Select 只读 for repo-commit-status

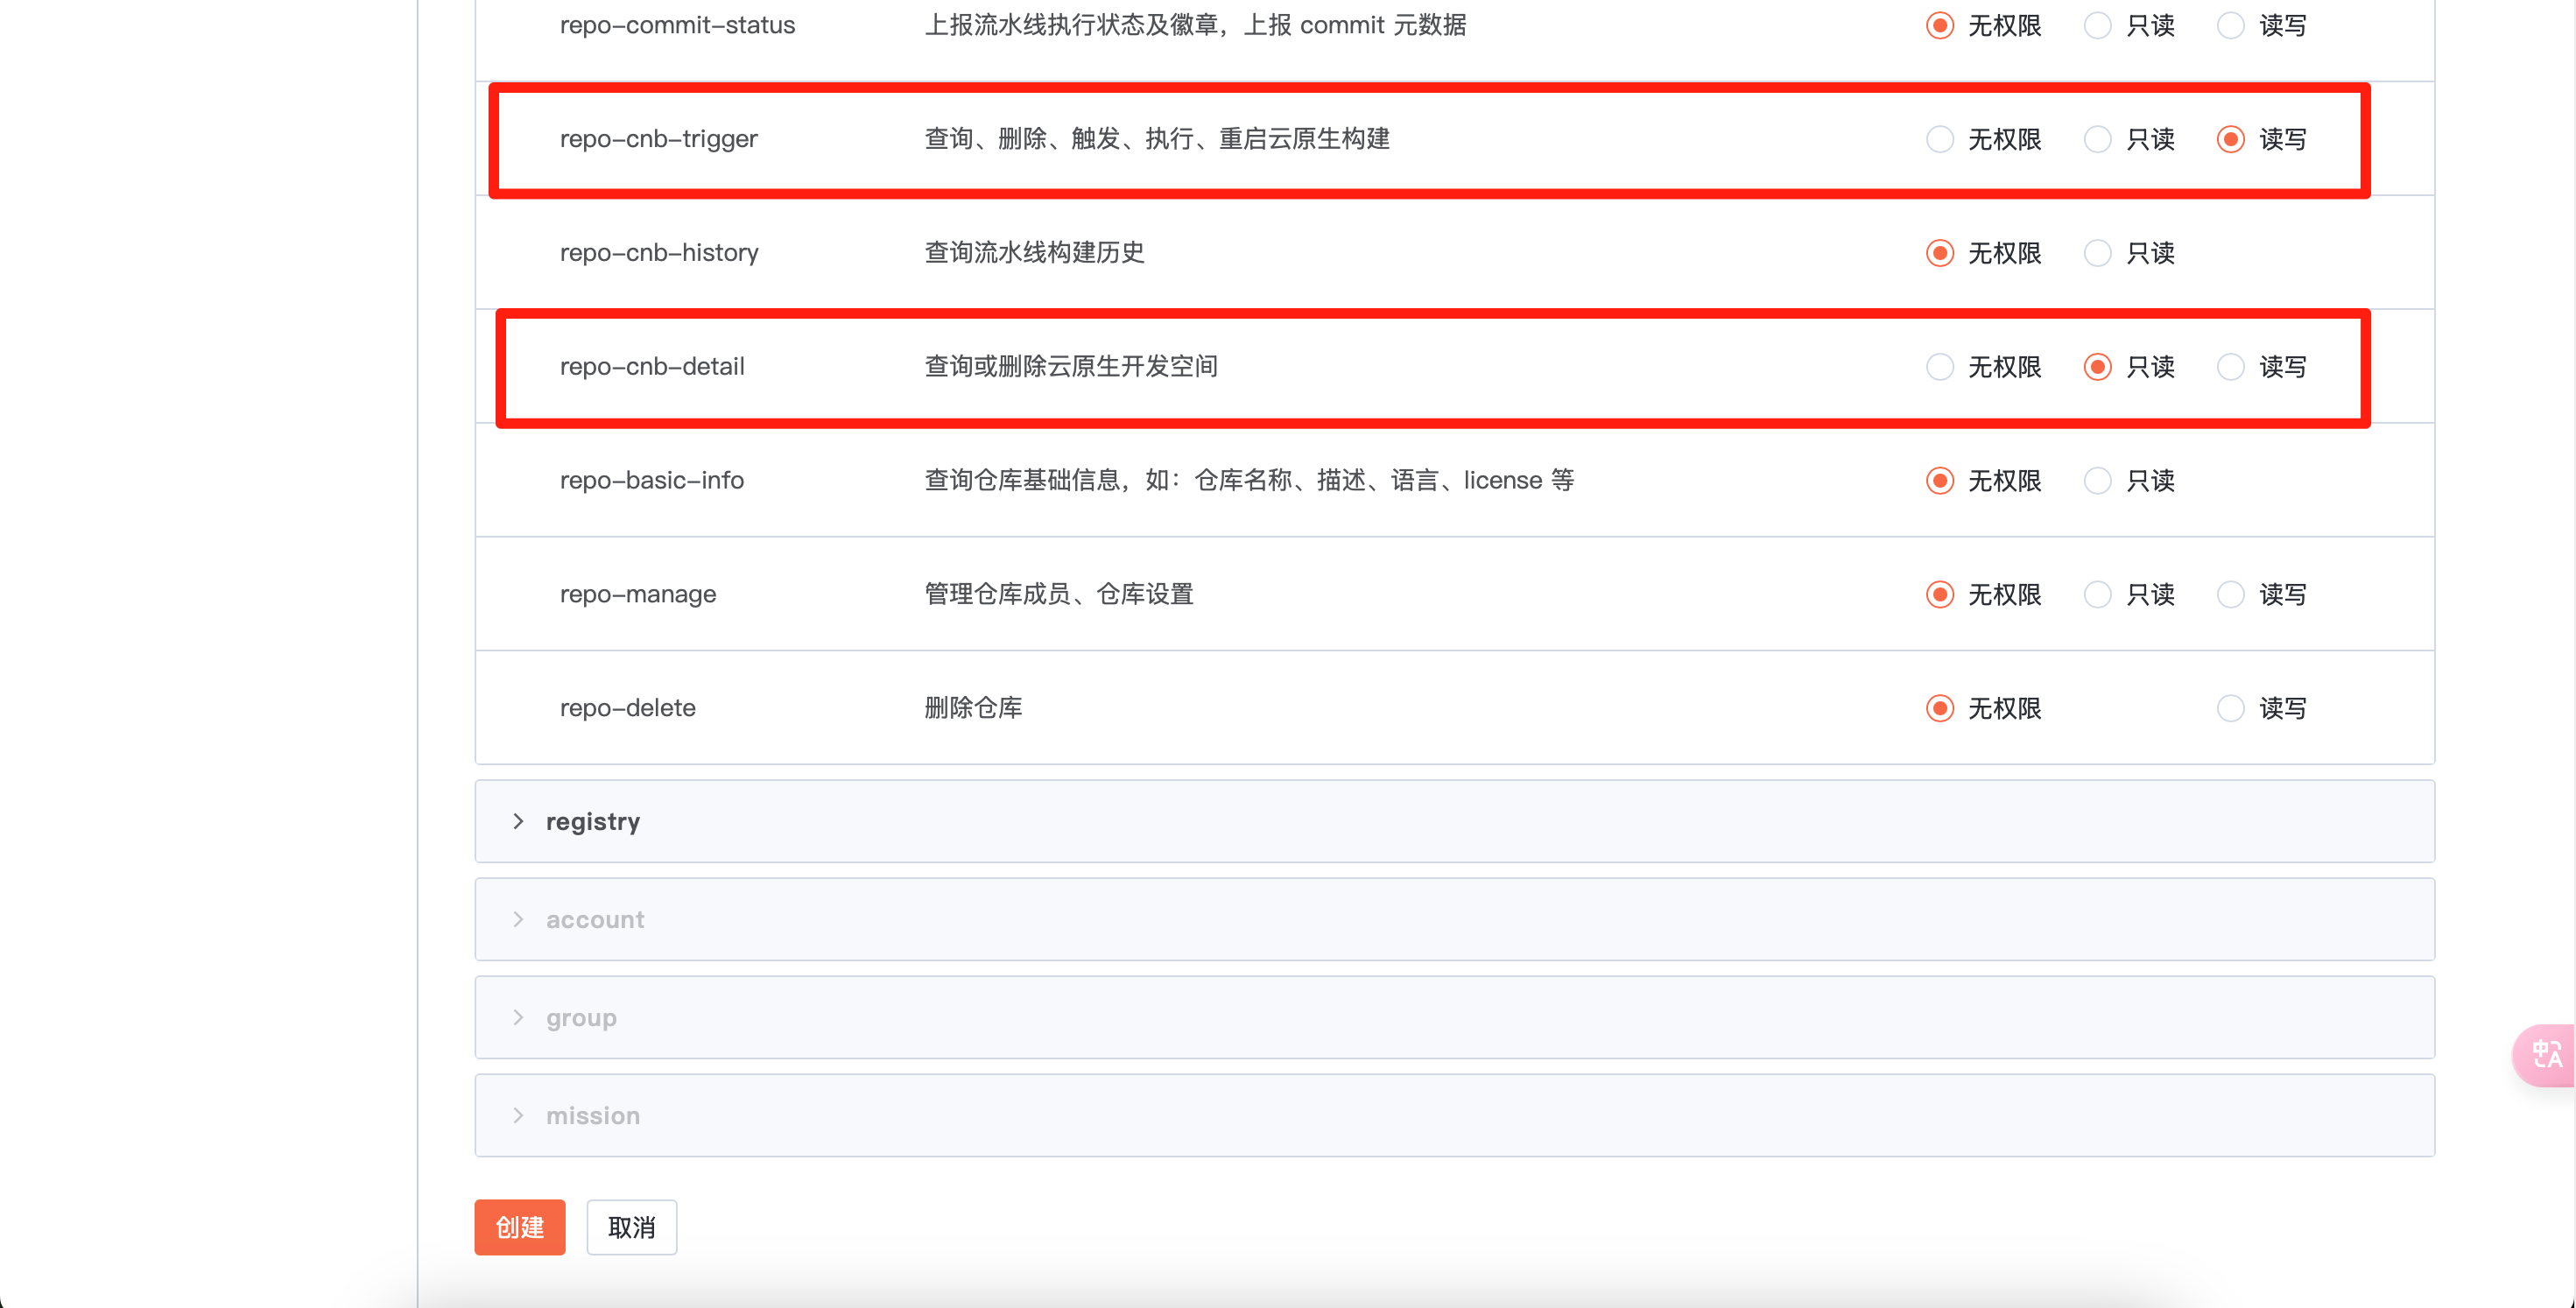(x=2097, y=25)
